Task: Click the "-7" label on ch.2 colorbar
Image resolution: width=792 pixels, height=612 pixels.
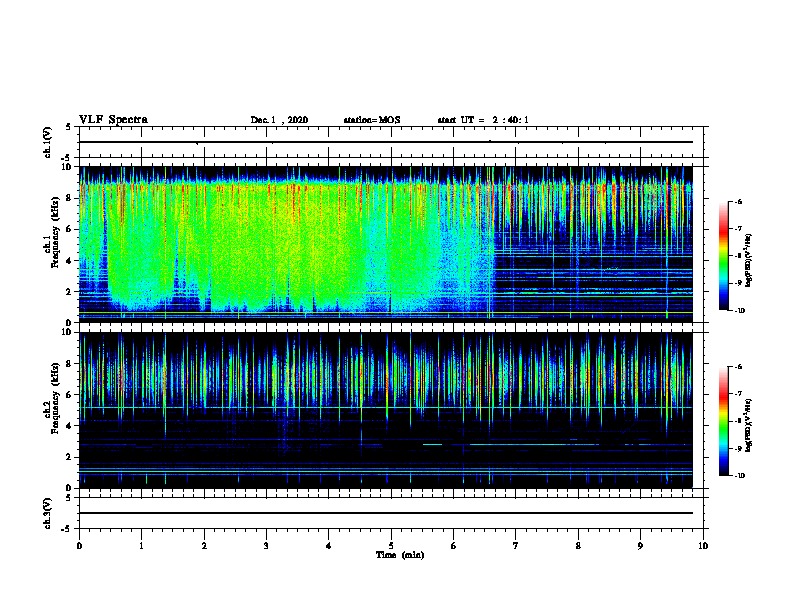Action: pyautogui.click(x=738, y=393)
